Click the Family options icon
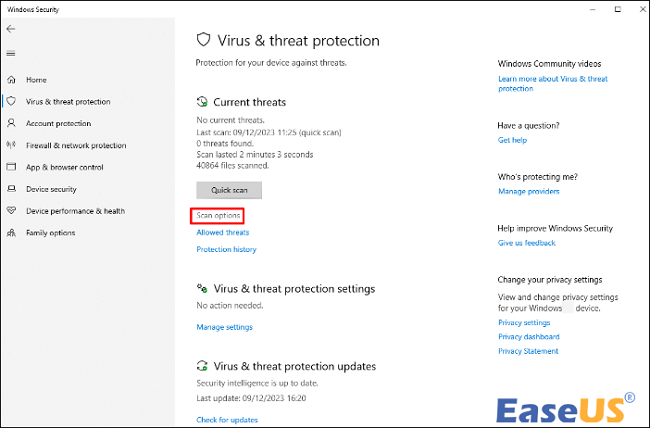650x428 pixels. (12, 233)
